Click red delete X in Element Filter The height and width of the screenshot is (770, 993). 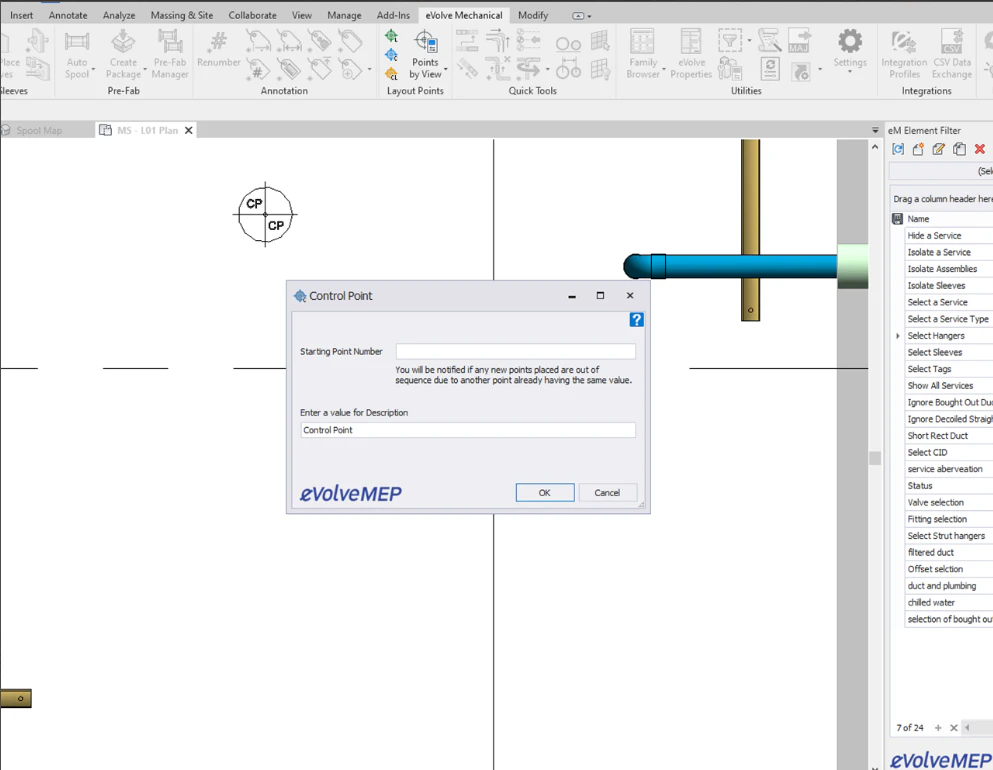tap(980, 150)
